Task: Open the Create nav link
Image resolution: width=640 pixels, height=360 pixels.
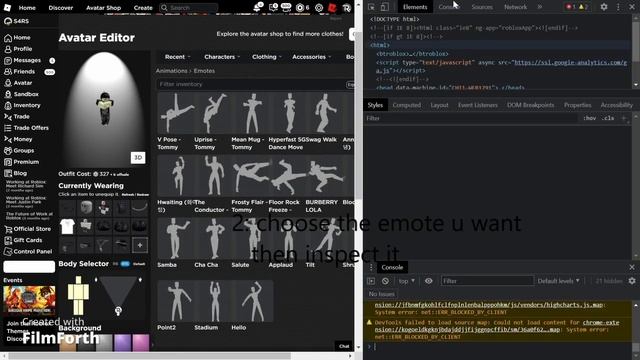Action: (x=143, y=7)
